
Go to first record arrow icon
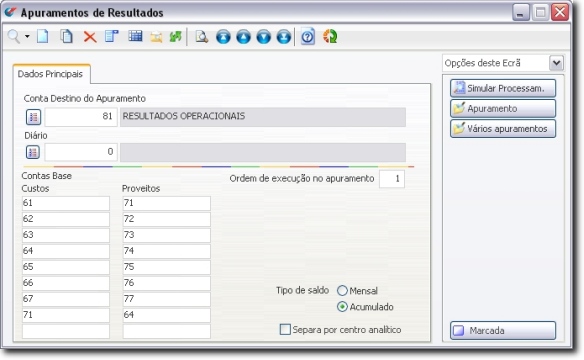tap(223, 37)
